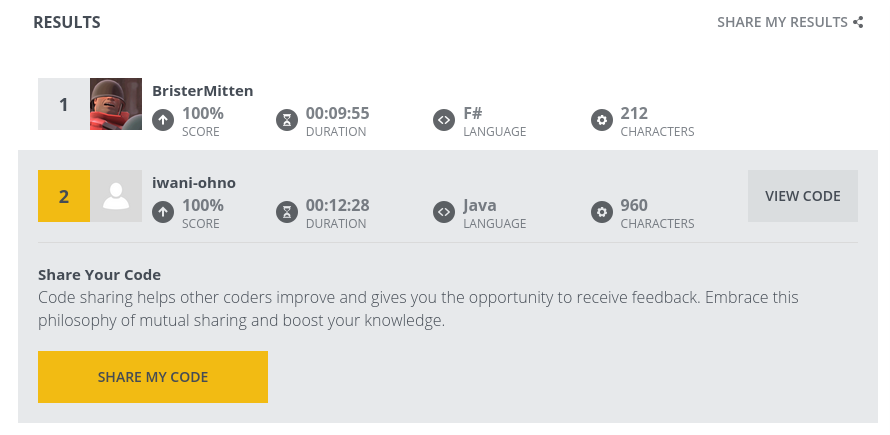This screenshot has height=435, width=890.
Task: Click the Results heading
Action: 67,22
